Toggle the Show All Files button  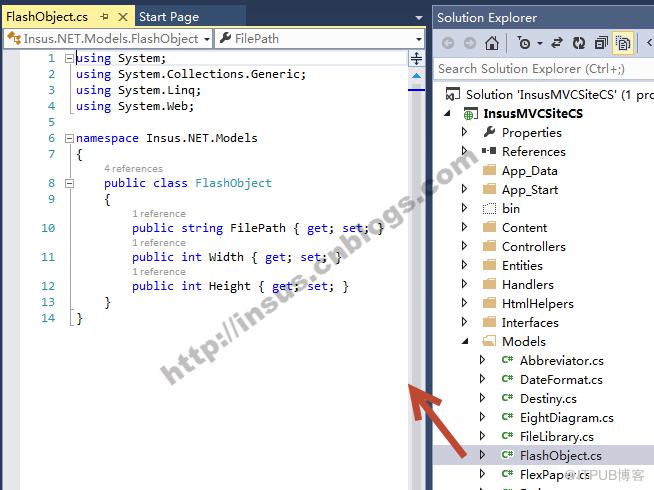[x=623, y=43]
